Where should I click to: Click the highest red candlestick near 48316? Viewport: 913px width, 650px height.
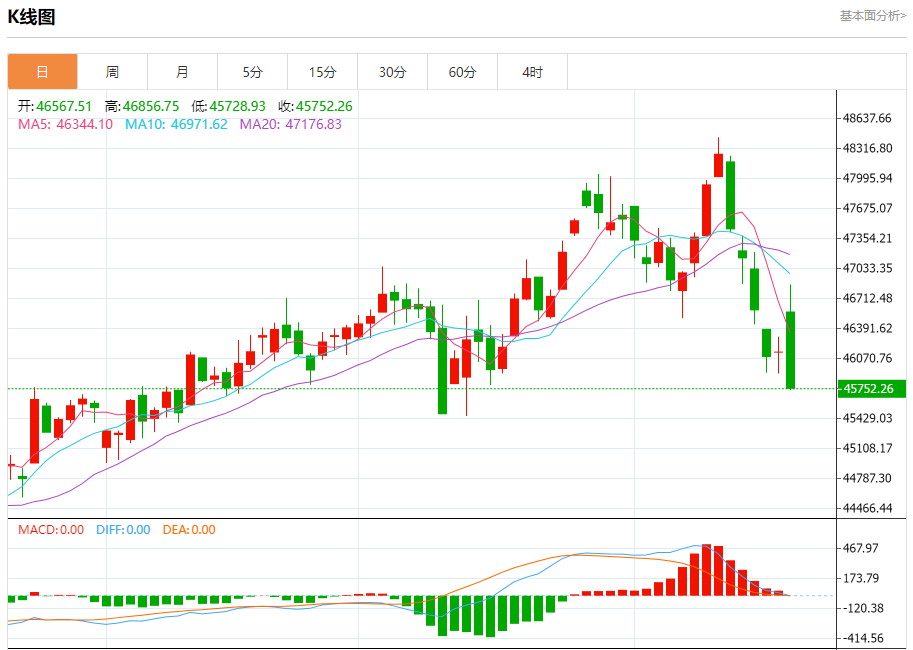[719, 165]
